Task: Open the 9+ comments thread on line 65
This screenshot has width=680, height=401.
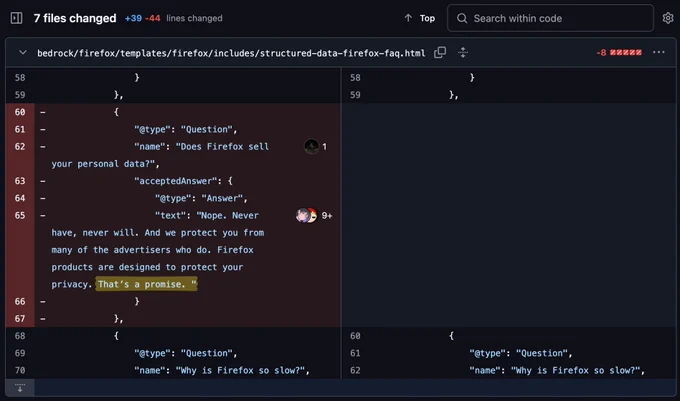Action: point(314,215)
